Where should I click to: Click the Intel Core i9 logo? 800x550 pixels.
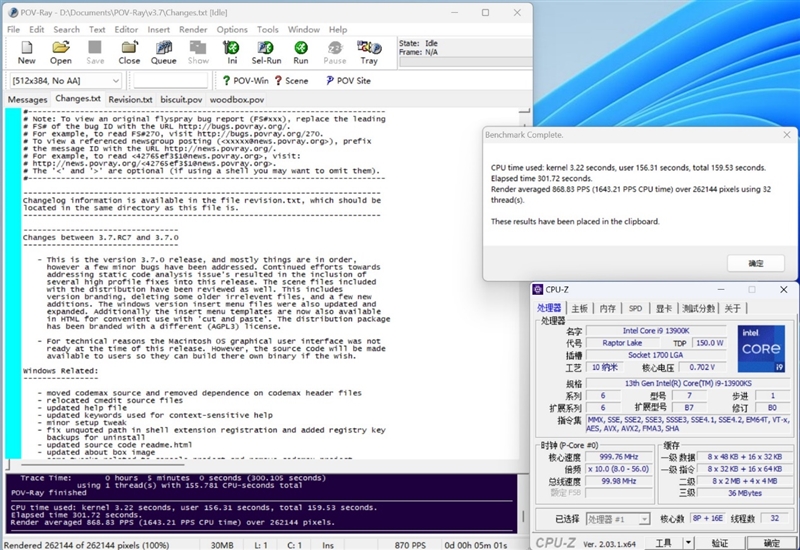click(x=761, y=348)
